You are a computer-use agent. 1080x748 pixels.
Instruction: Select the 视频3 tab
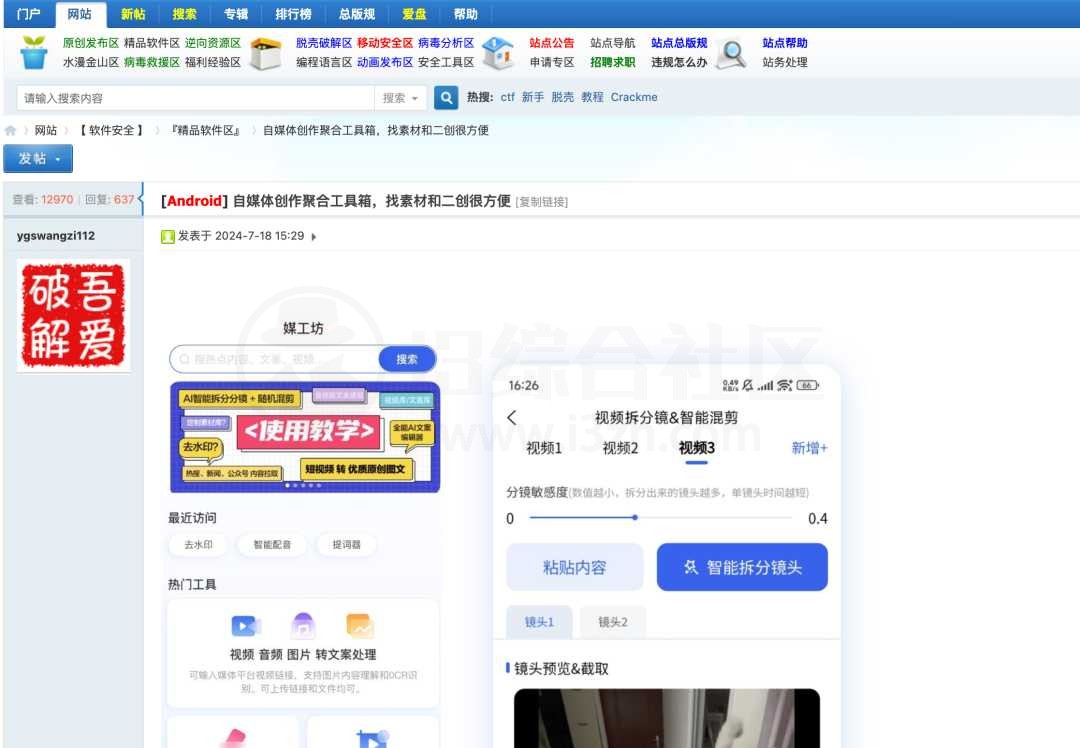tap(697, 448)
